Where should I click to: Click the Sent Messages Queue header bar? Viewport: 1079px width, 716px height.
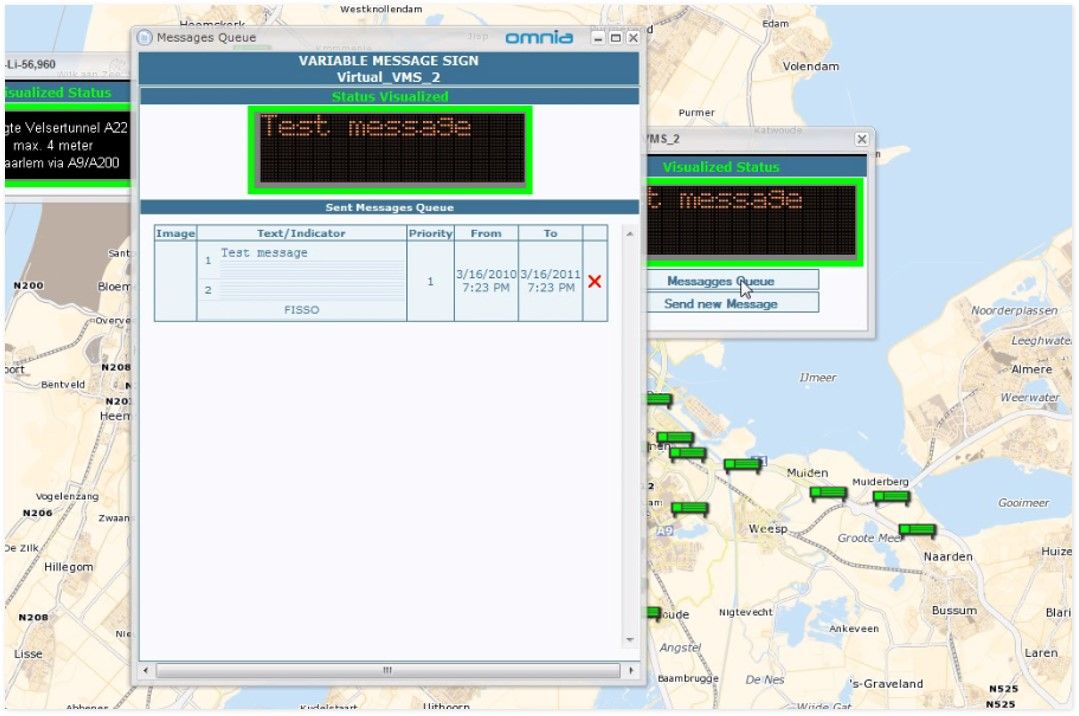click(389, 207)
